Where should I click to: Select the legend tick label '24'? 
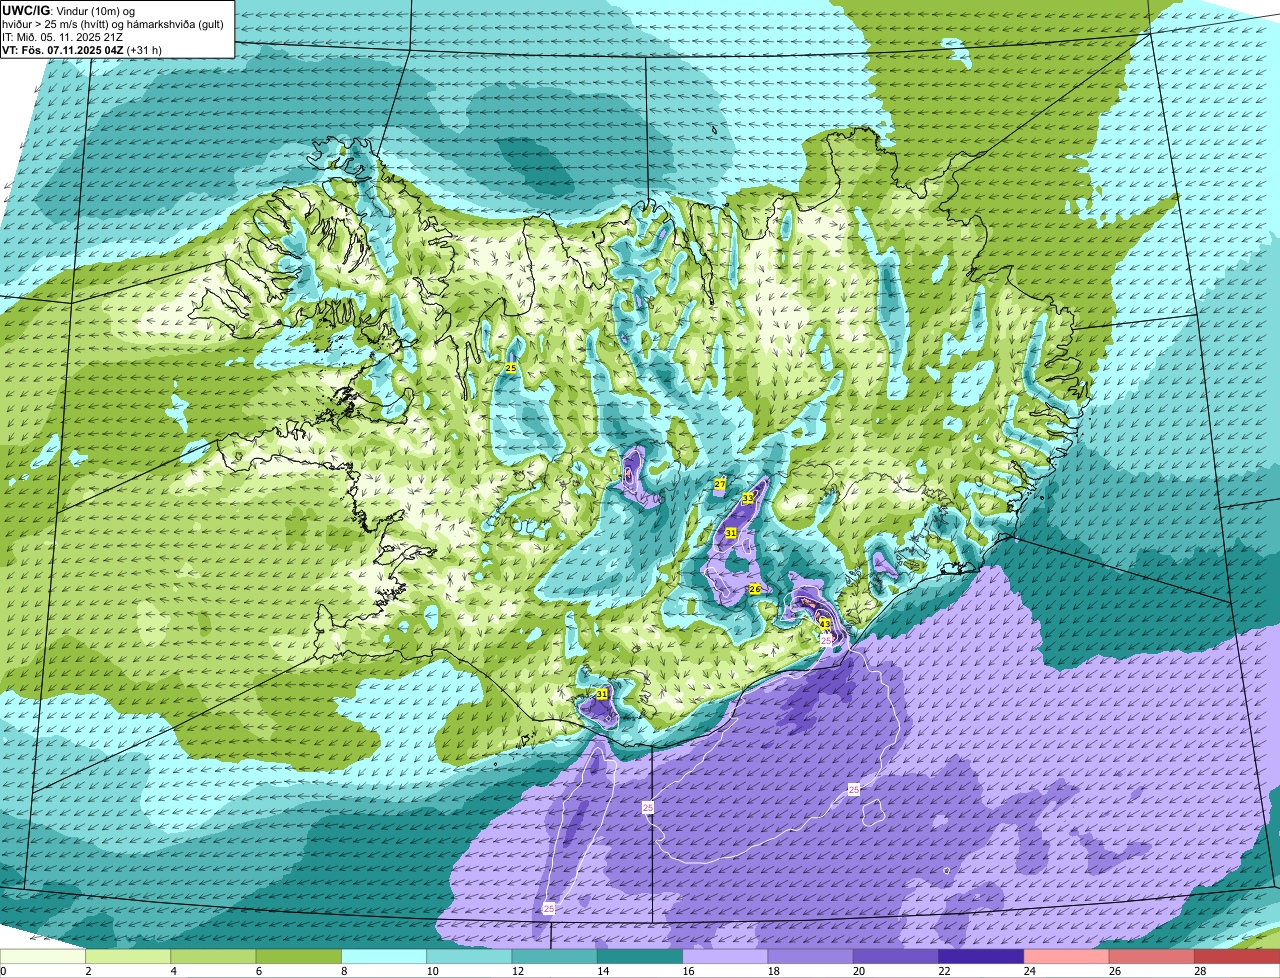(1029, 971)
